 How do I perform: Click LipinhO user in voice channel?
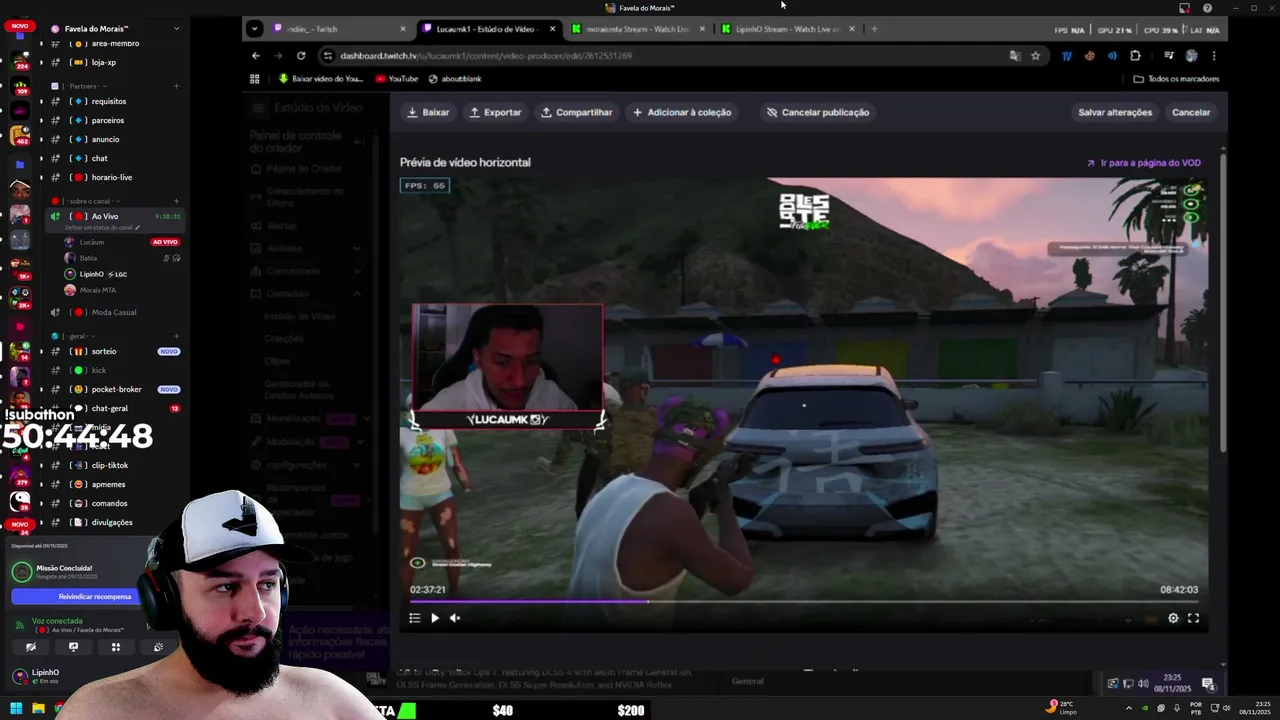point(103,274)
